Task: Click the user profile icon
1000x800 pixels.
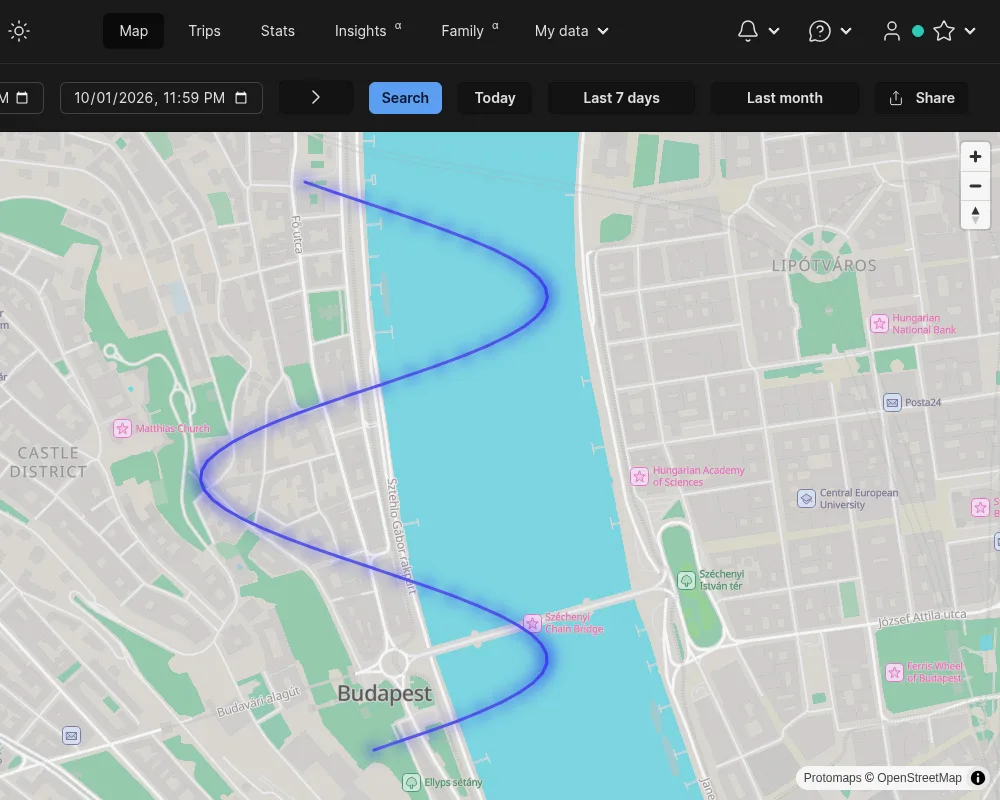Action: click(x=892, y=31)
